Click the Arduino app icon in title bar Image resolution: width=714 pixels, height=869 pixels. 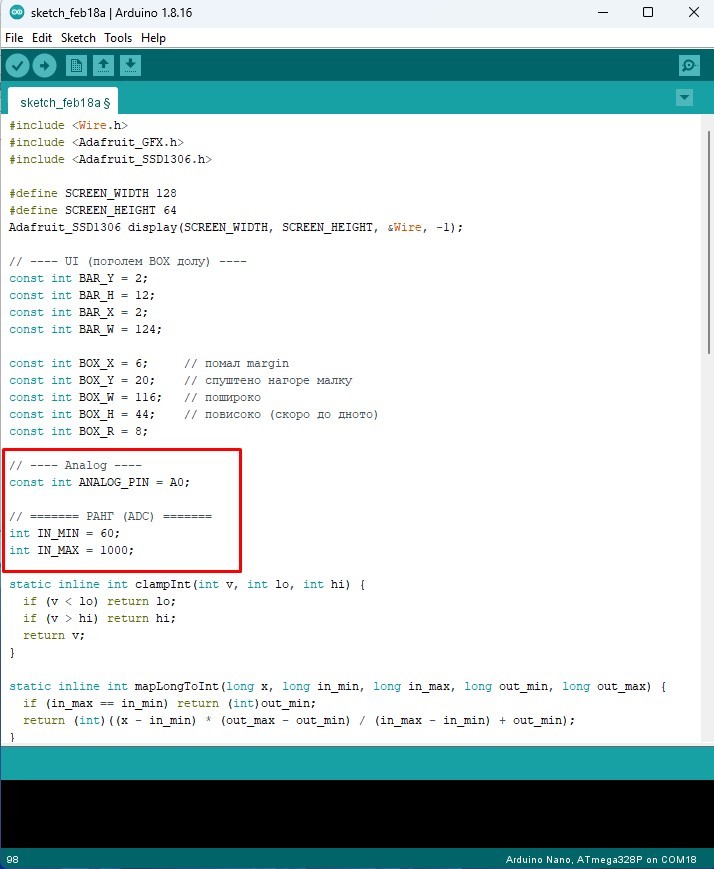11,12
